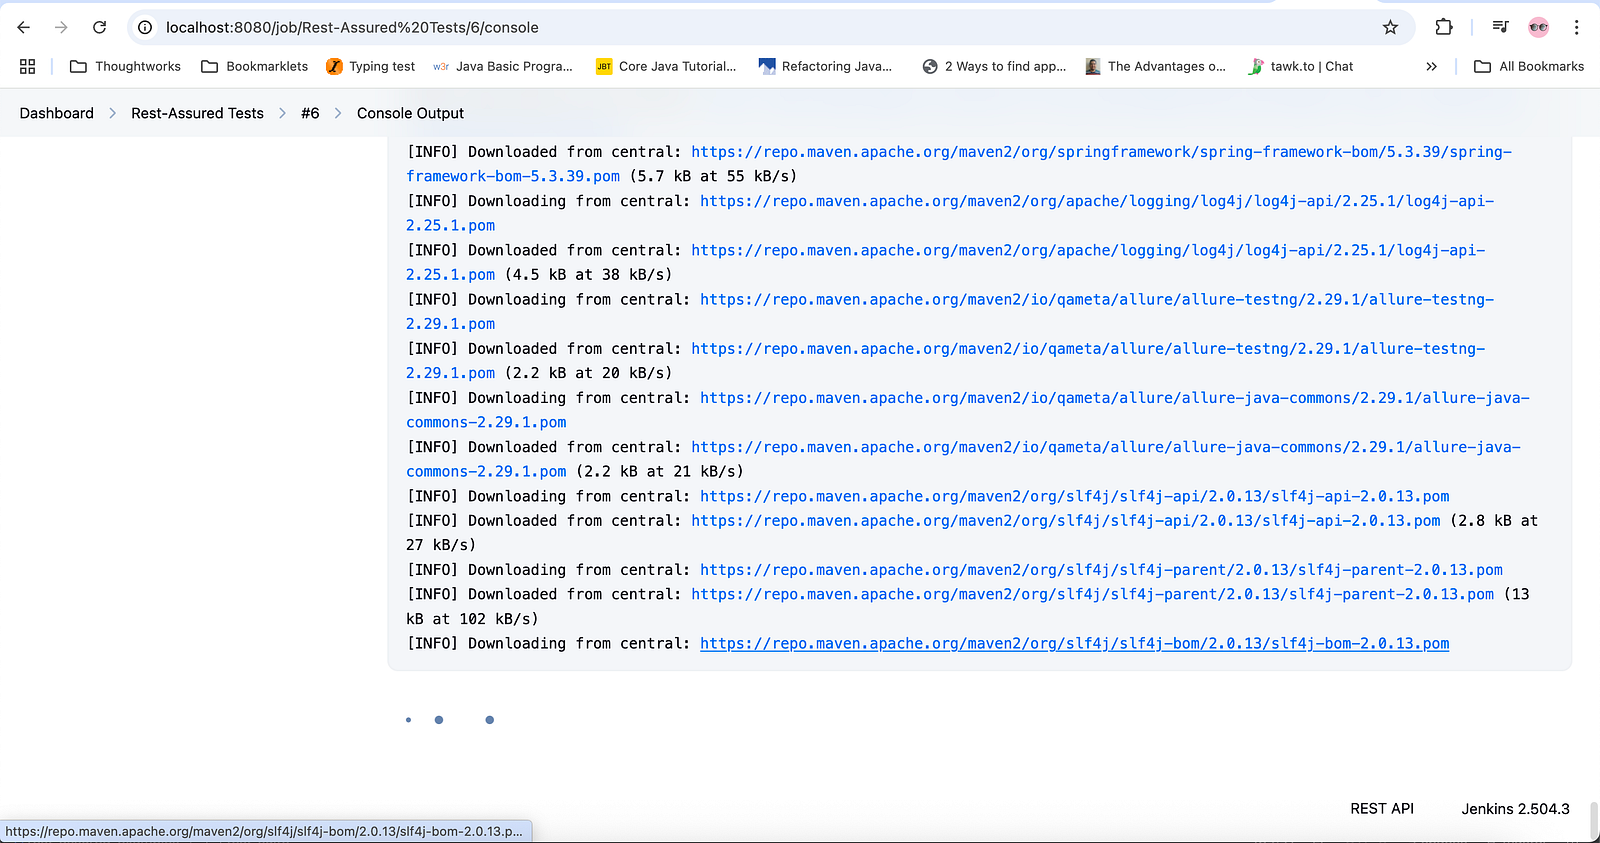Open the Core Java Tutorial bookmark
Screen dimensions: 1600x843
point(666,66)
